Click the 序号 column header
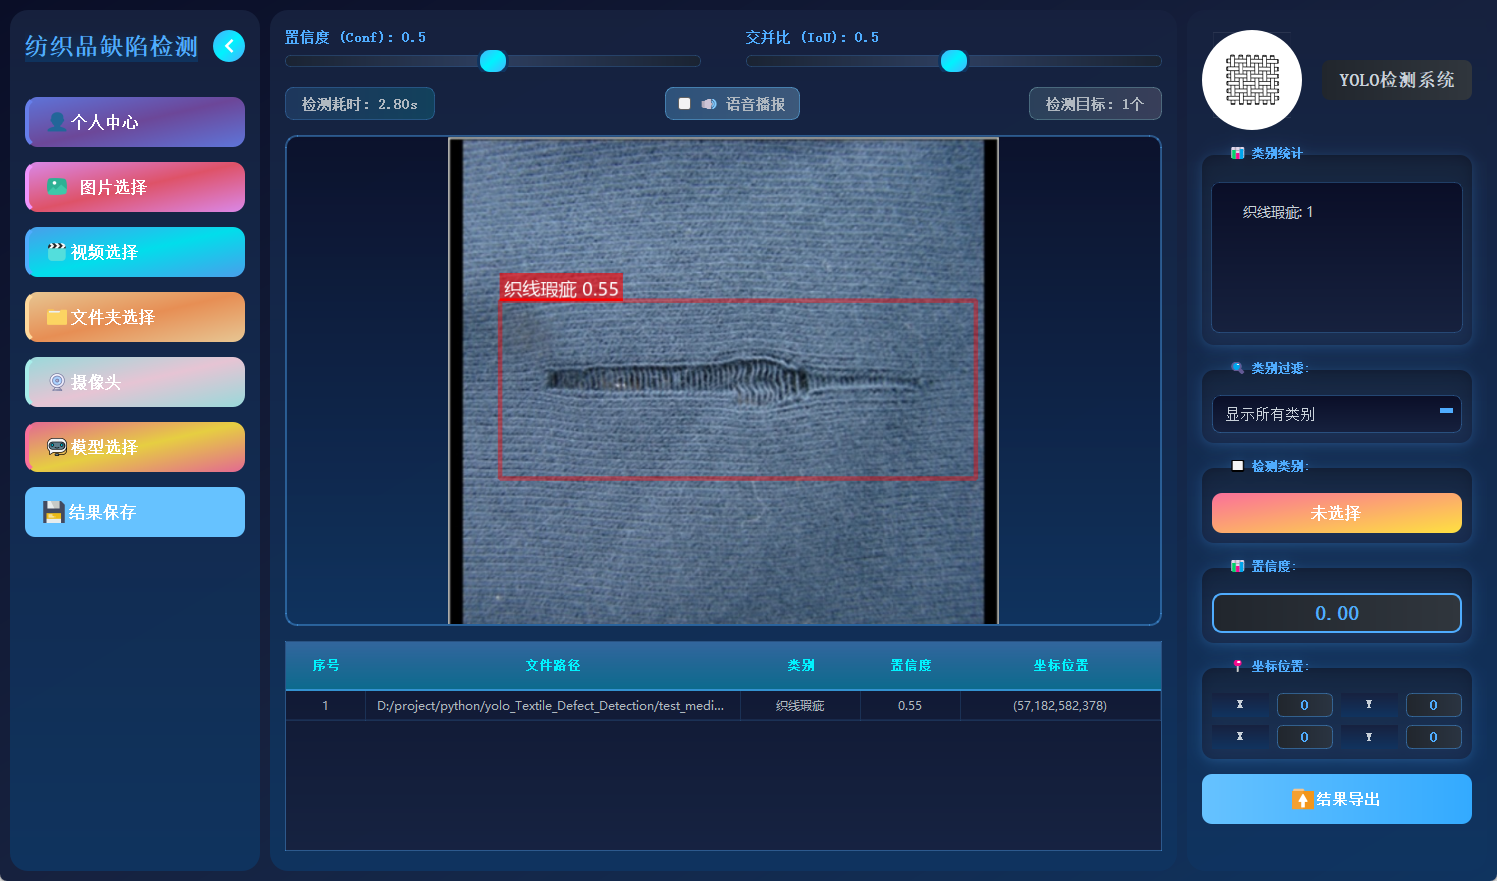Image resolution: width=1497 pixels, height=881 pixels. (326, 666)
